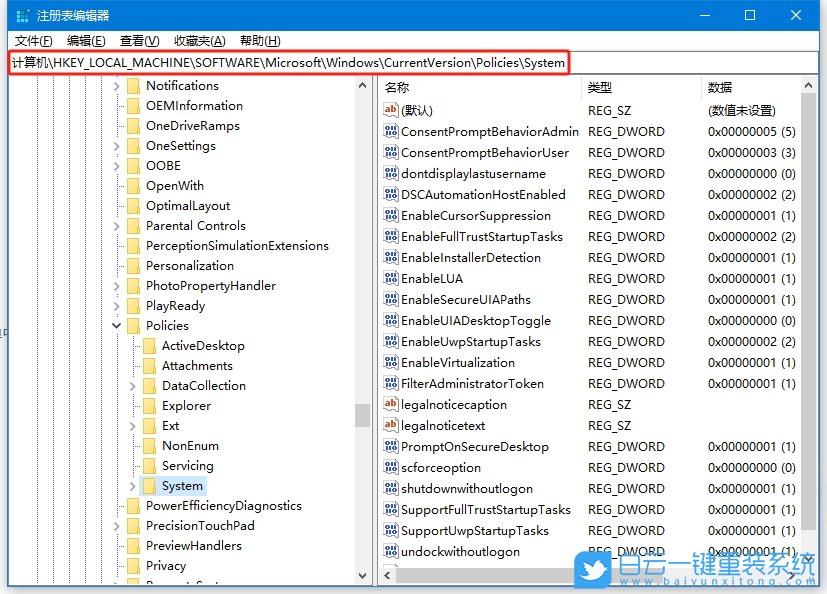Click the ab icon next to legalnoticetext
The width and height of the screenshot is (827, 594).
pos(390,425)
